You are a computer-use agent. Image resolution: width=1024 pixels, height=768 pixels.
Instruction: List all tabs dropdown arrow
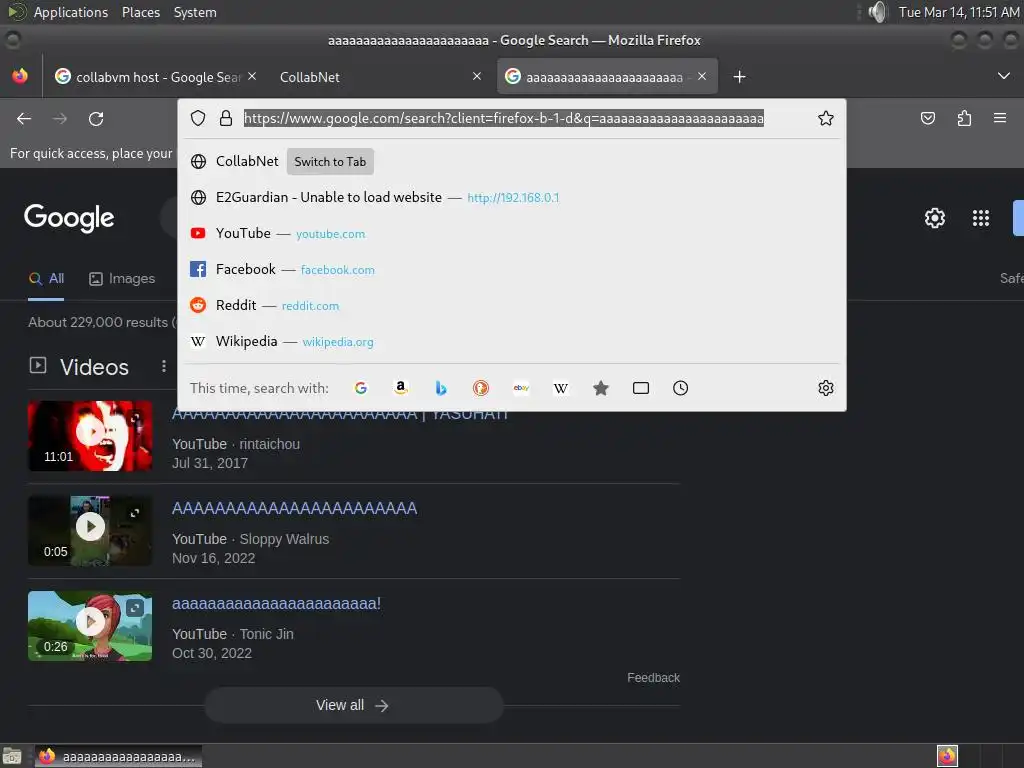tap(1004, 76)
